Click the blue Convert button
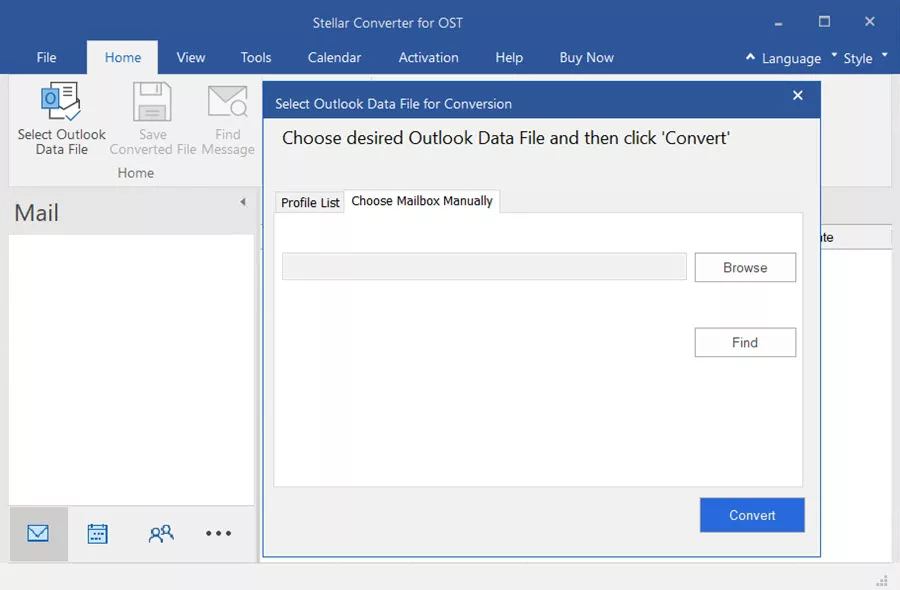Screen dimensions: 900x590 pos(752,515)
